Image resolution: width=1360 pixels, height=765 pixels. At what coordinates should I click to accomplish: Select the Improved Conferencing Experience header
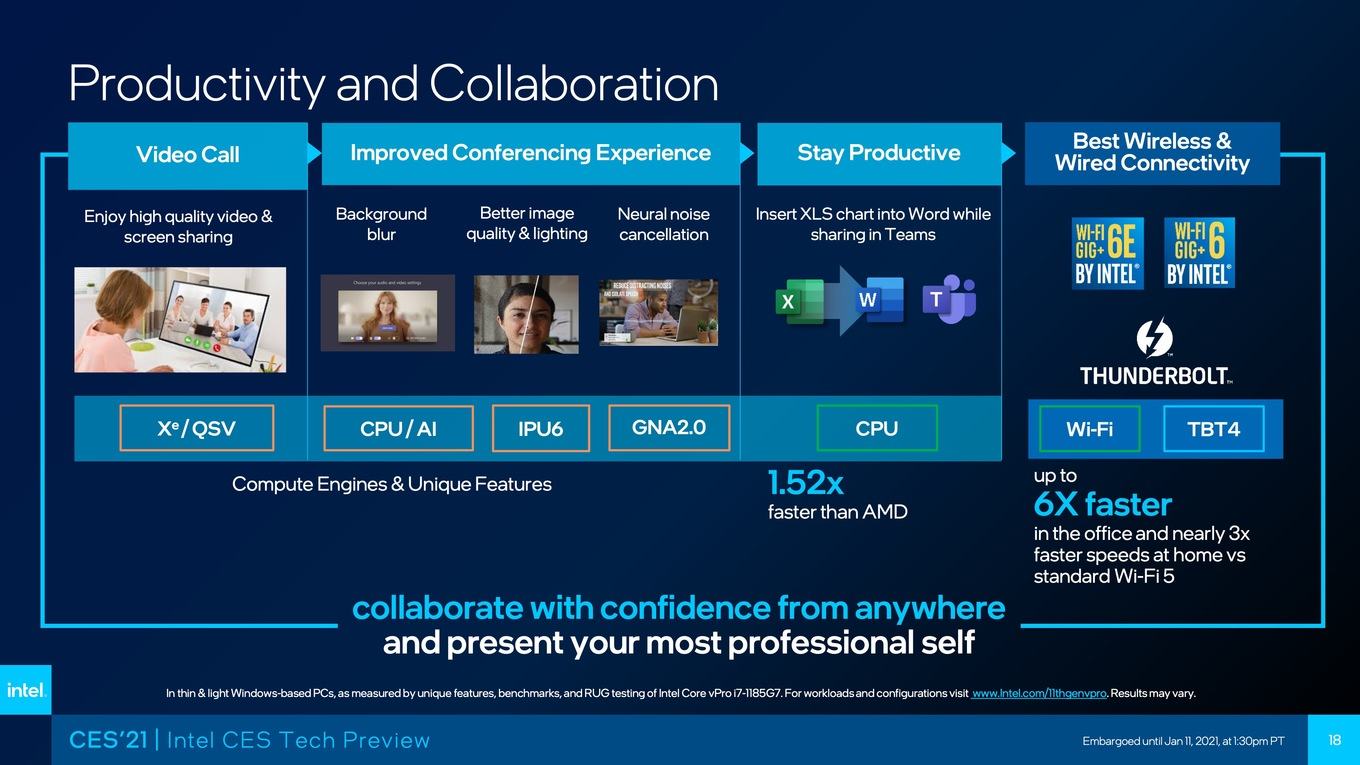(x=531, y=153)
